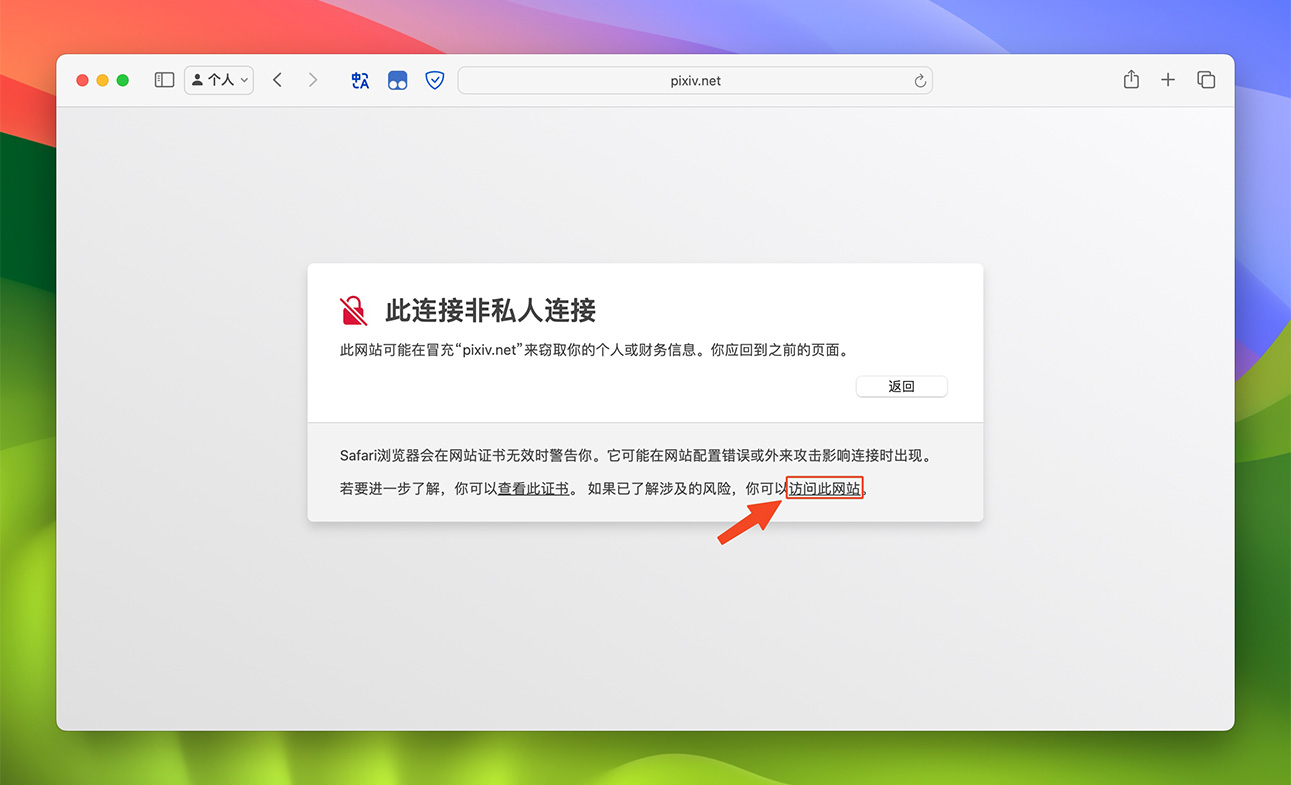Open the shield checkmark extension
The image size is (1291, 785).
(x=435, y=81)
